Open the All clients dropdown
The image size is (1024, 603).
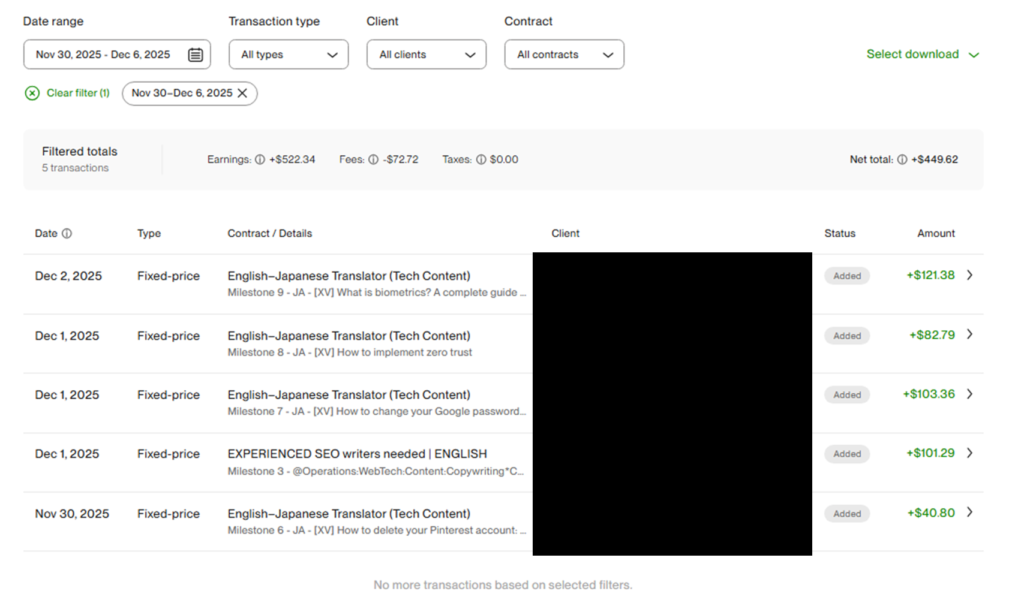tap(426, 55)
